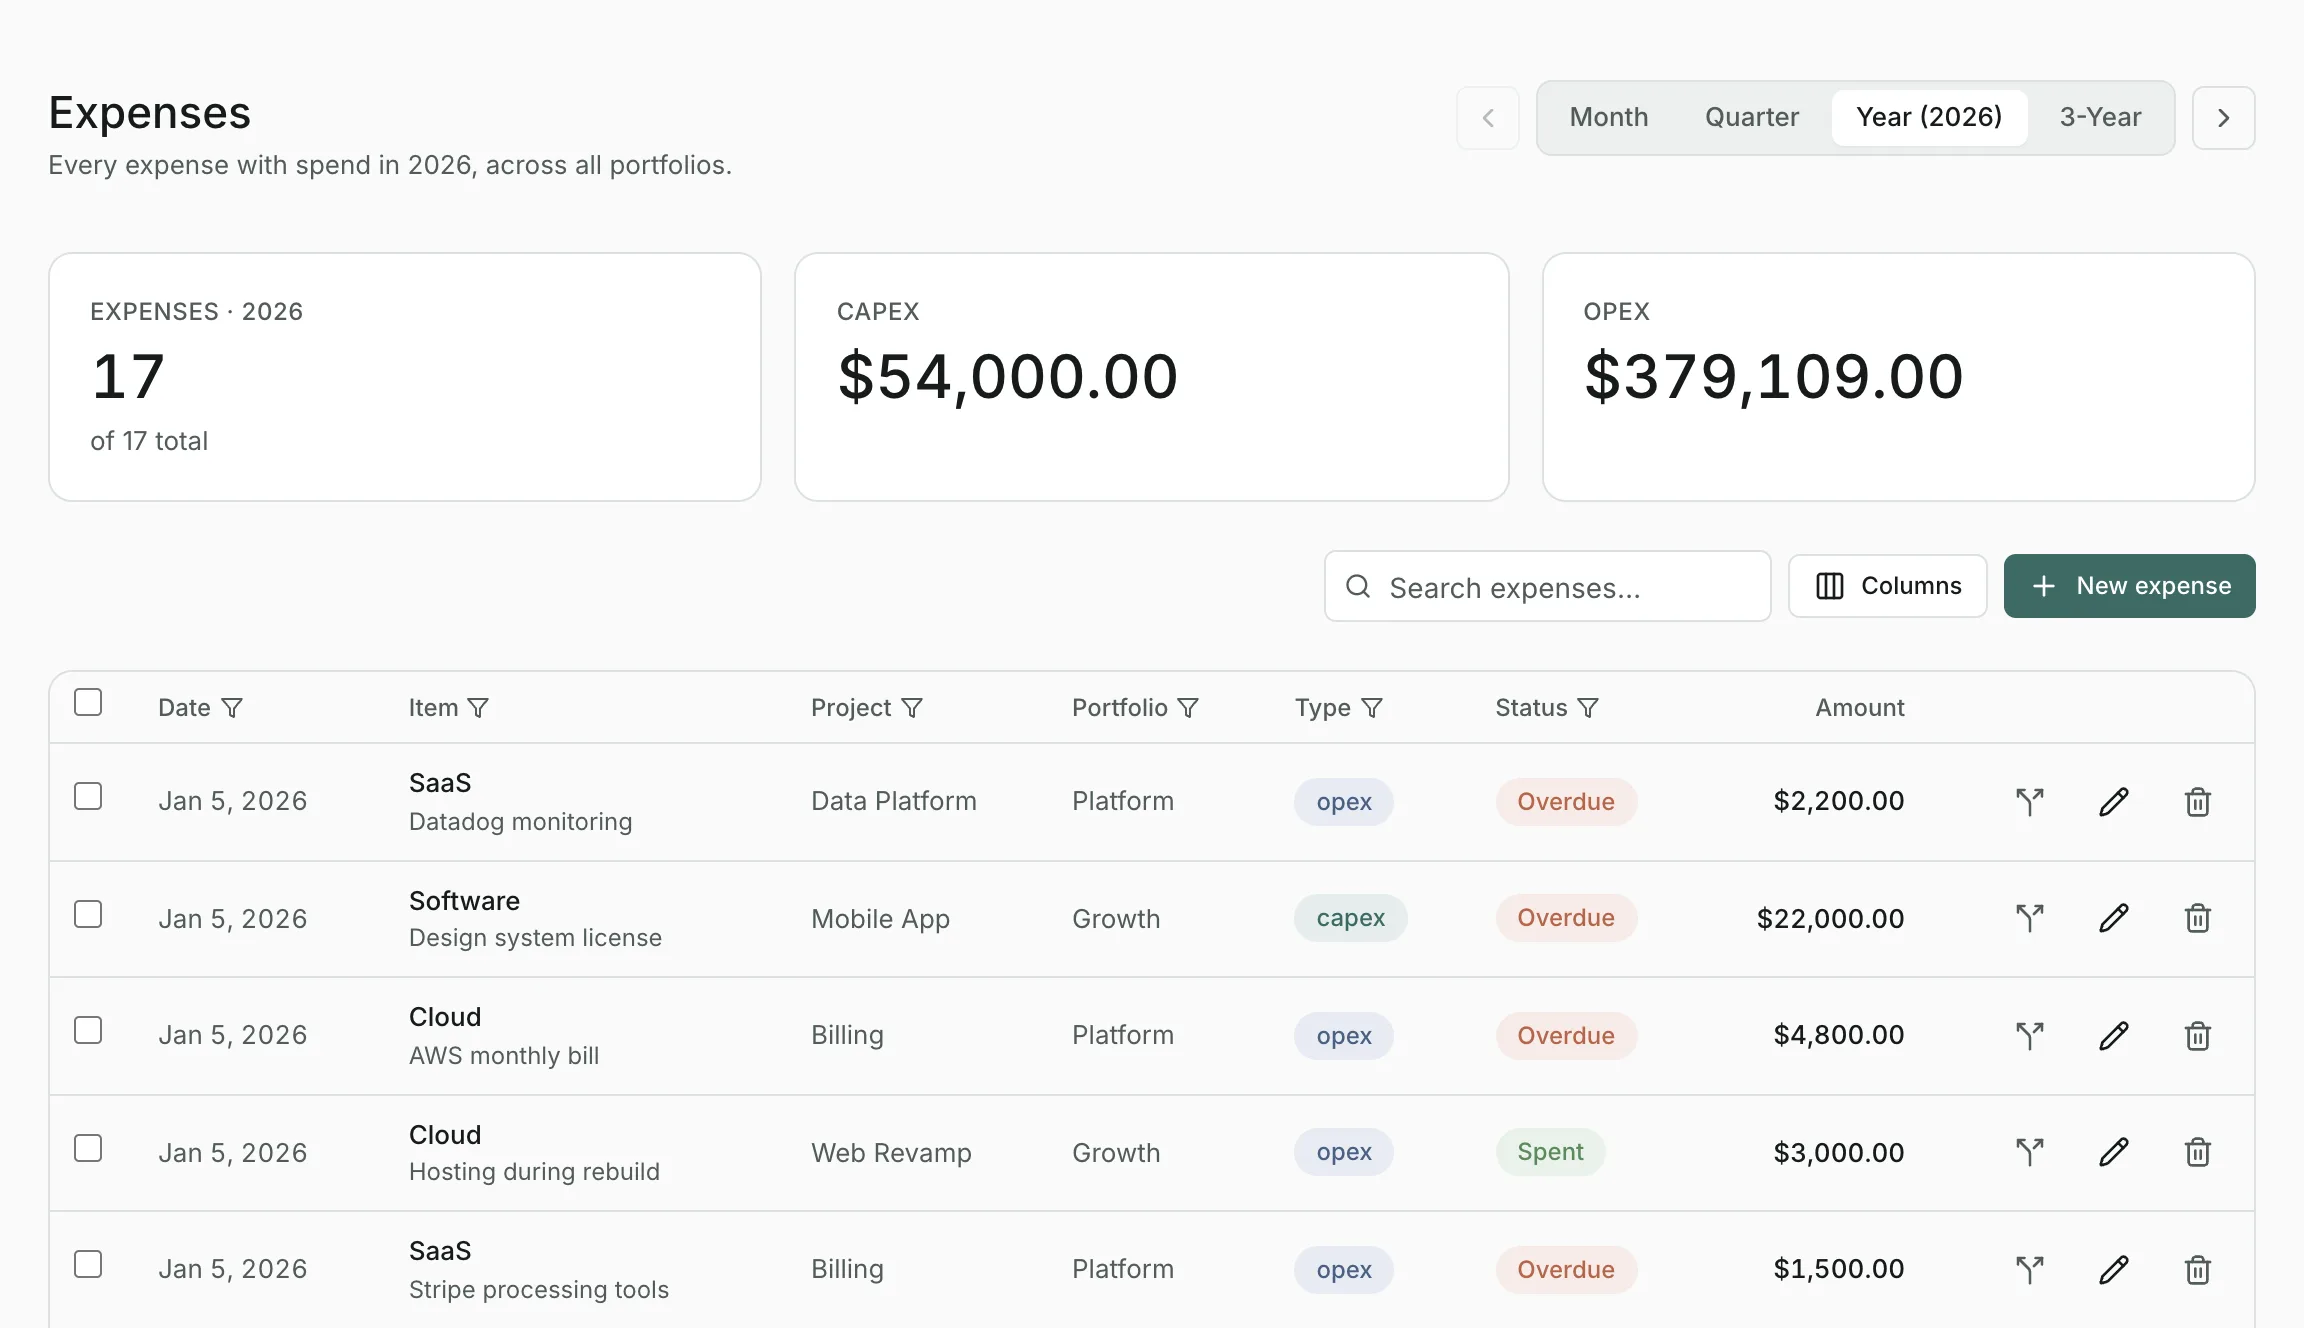The image size is (2304, 1328).
Task: Click the $379,109.00 OPEX total
Action: 1774,377
